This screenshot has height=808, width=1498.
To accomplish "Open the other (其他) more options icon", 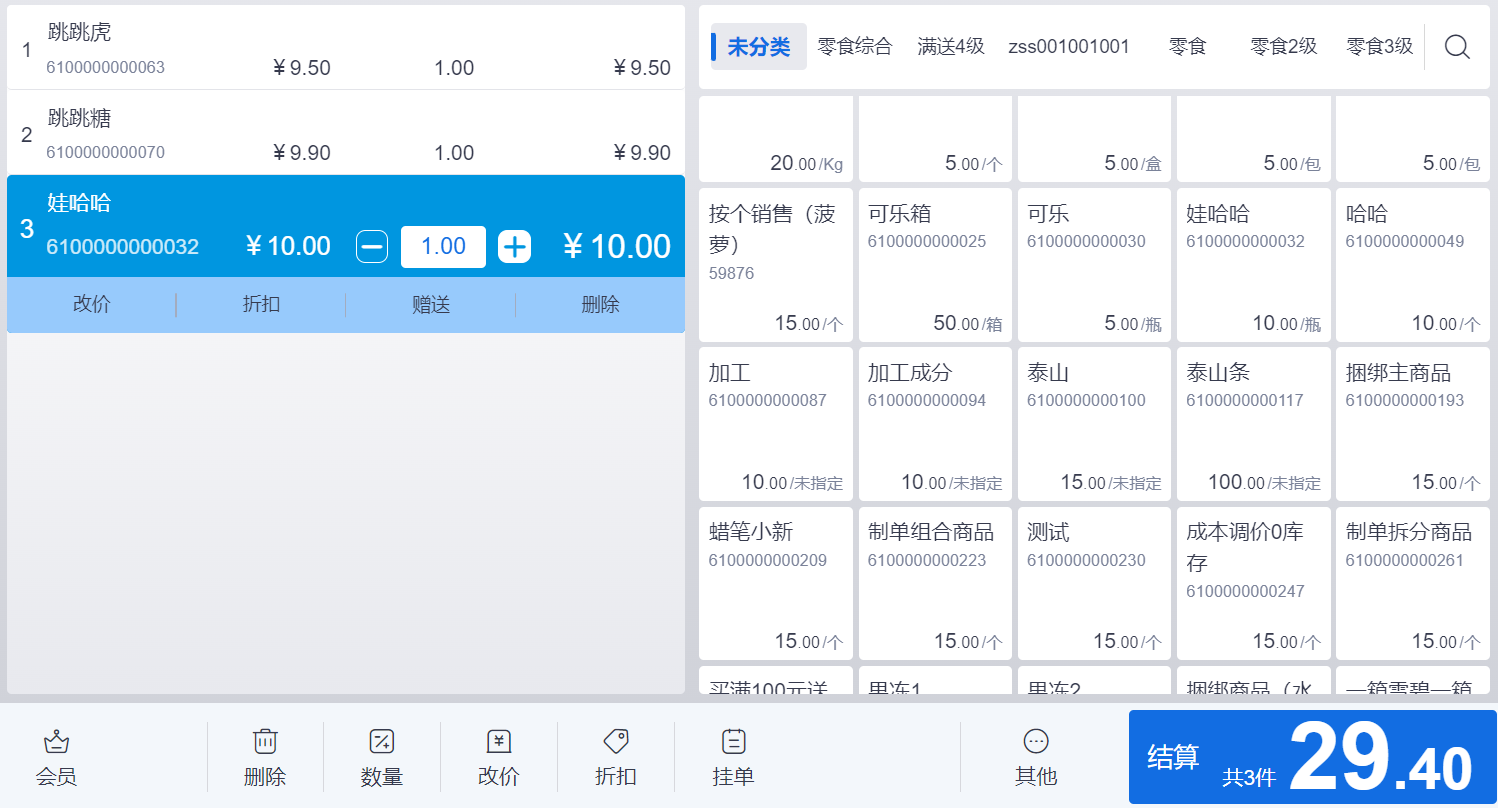I will (1036, 742).
